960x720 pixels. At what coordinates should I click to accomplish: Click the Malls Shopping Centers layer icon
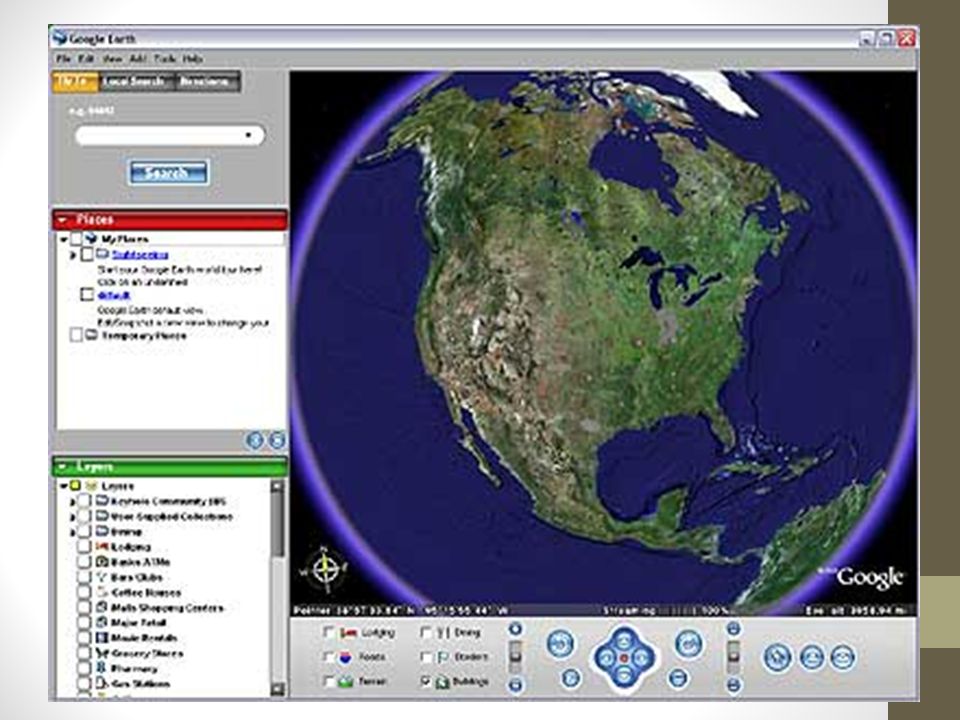102,607
